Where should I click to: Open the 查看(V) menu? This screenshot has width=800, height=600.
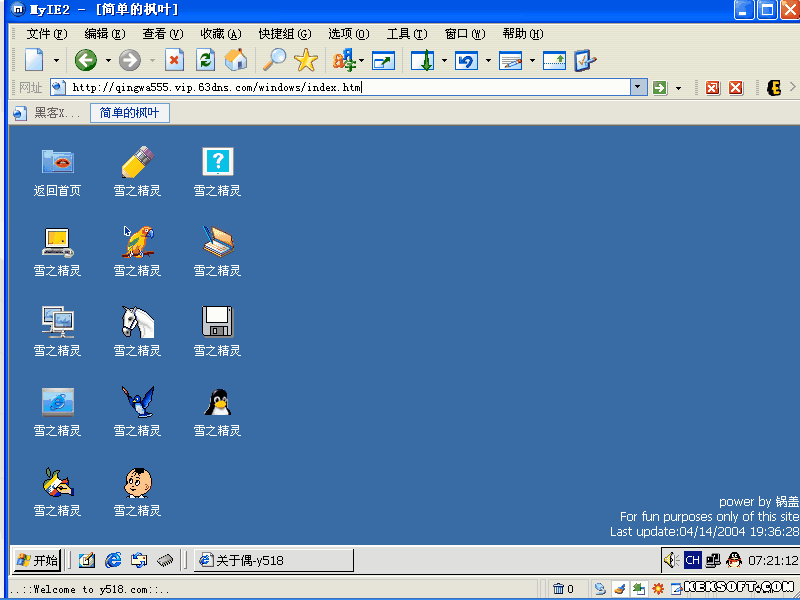[163, 34]
